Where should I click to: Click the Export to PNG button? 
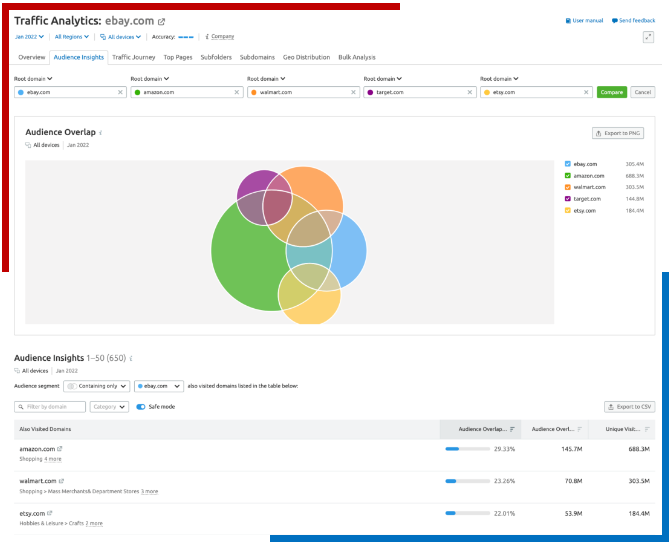[618, 133]
